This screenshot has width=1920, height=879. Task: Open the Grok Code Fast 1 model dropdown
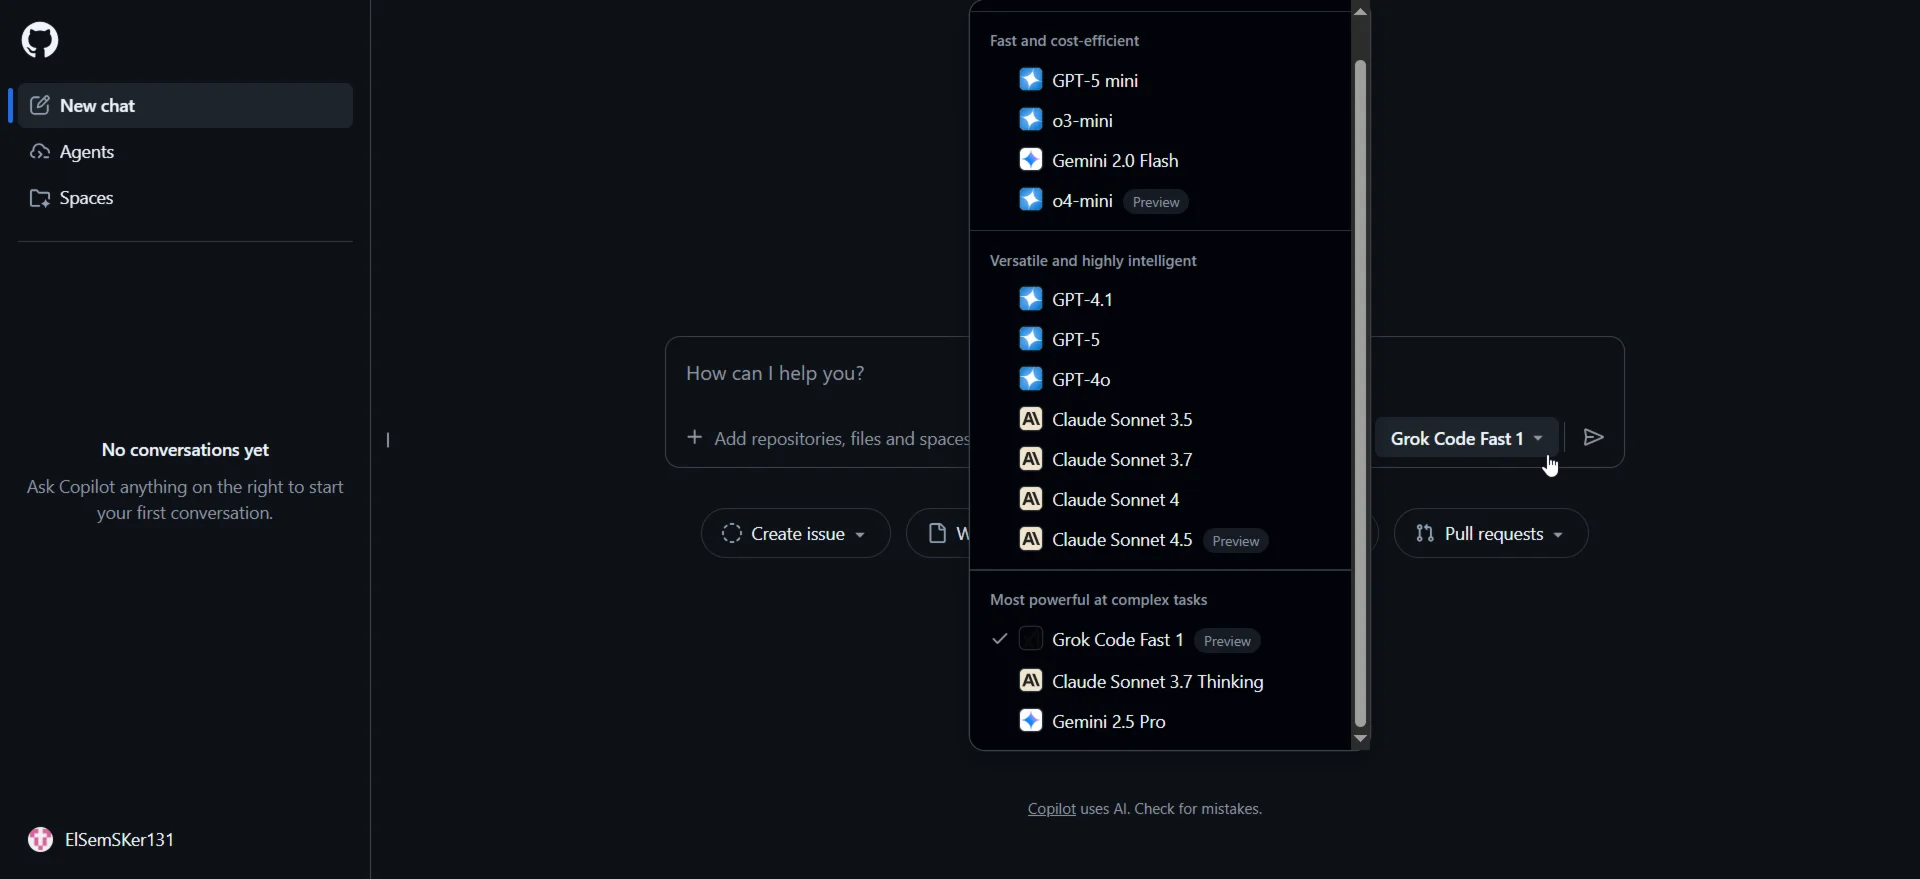[x=1465, y=439]
